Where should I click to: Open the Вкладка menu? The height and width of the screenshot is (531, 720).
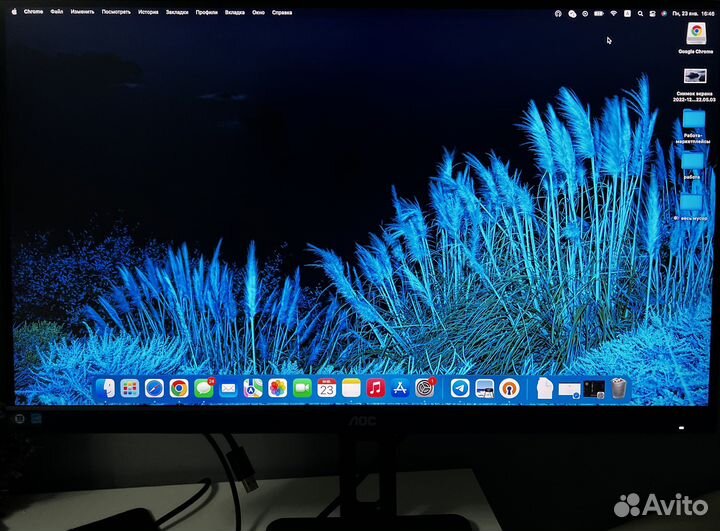point(235,12)
